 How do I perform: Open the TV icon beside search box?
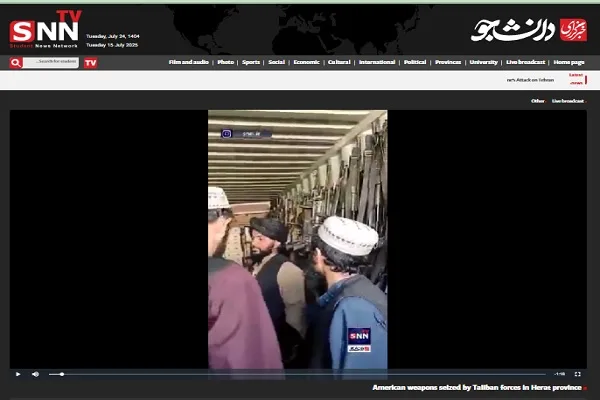[x=90, y=62]
